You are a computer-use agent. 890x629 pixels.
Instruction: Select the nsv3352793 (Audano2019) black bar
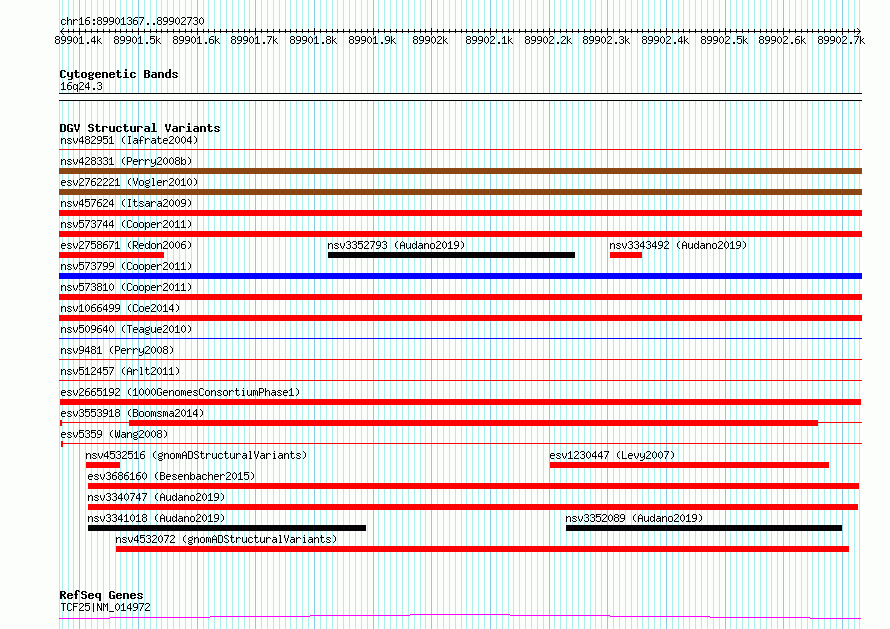(x=451, y=255)
